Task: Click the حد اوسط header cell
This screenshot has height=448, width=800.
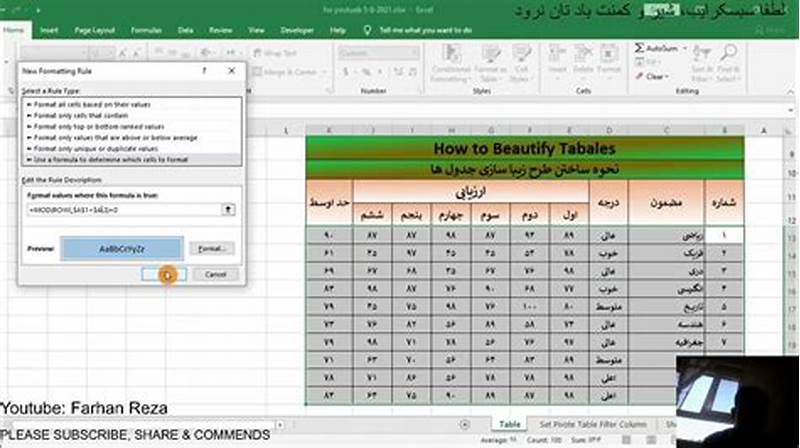Action: (x=329, y=203)
